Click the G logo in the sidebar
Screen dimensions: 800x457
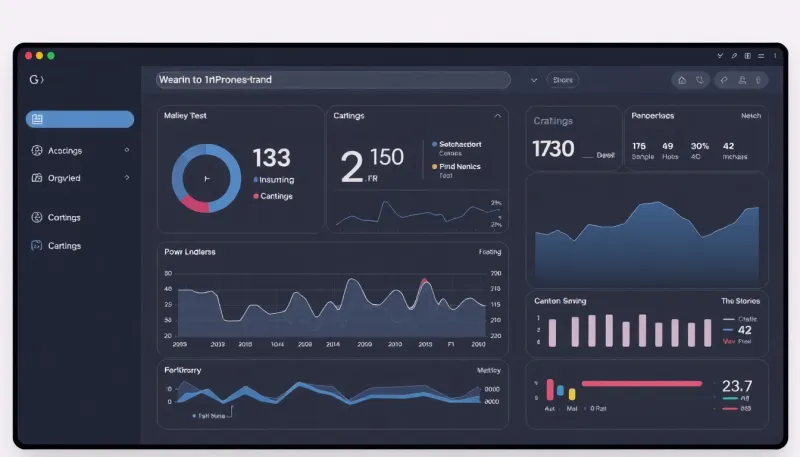coord(36,80)
